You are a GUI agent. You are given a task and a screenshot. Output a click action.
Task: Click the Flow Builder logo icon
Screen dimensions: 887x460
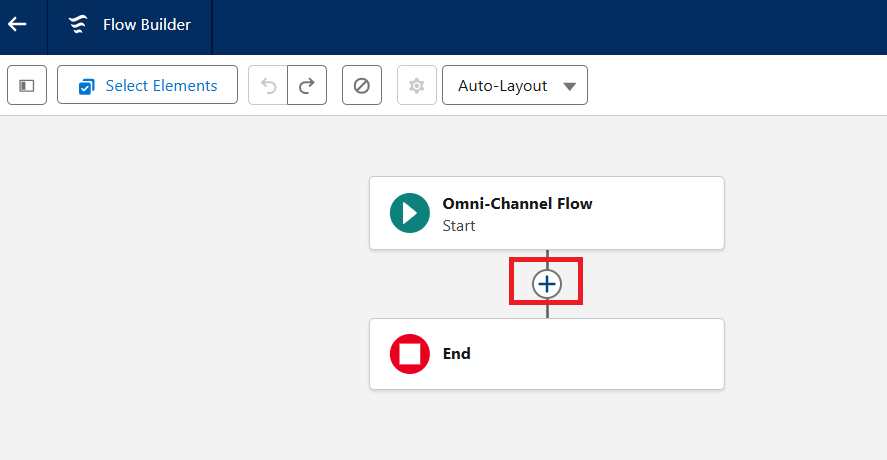click(78, 25)
